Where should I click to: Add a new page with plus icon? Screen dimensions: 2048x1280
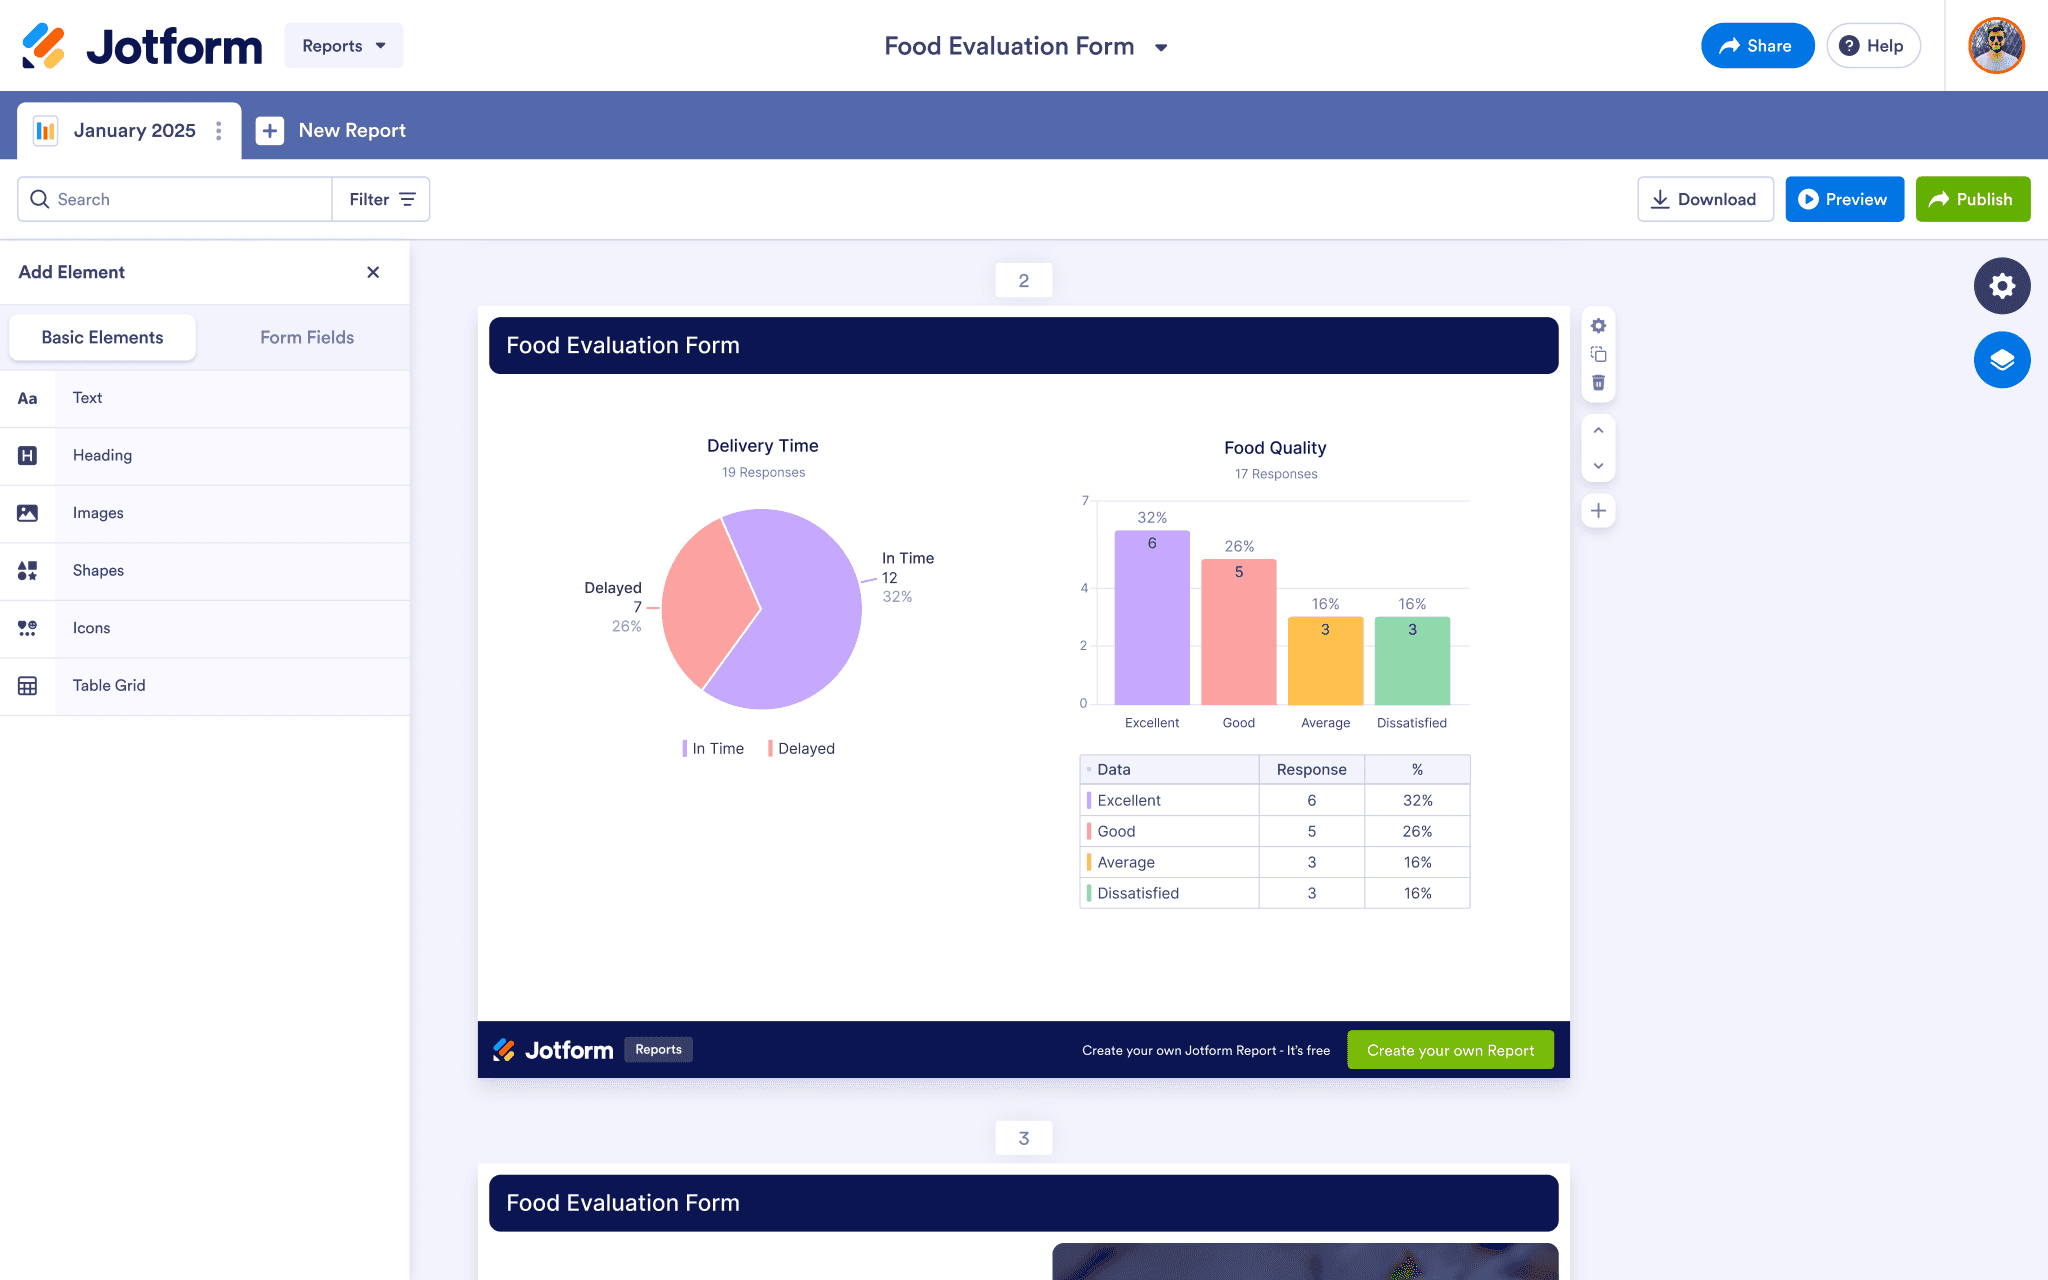coord(1598,511)
